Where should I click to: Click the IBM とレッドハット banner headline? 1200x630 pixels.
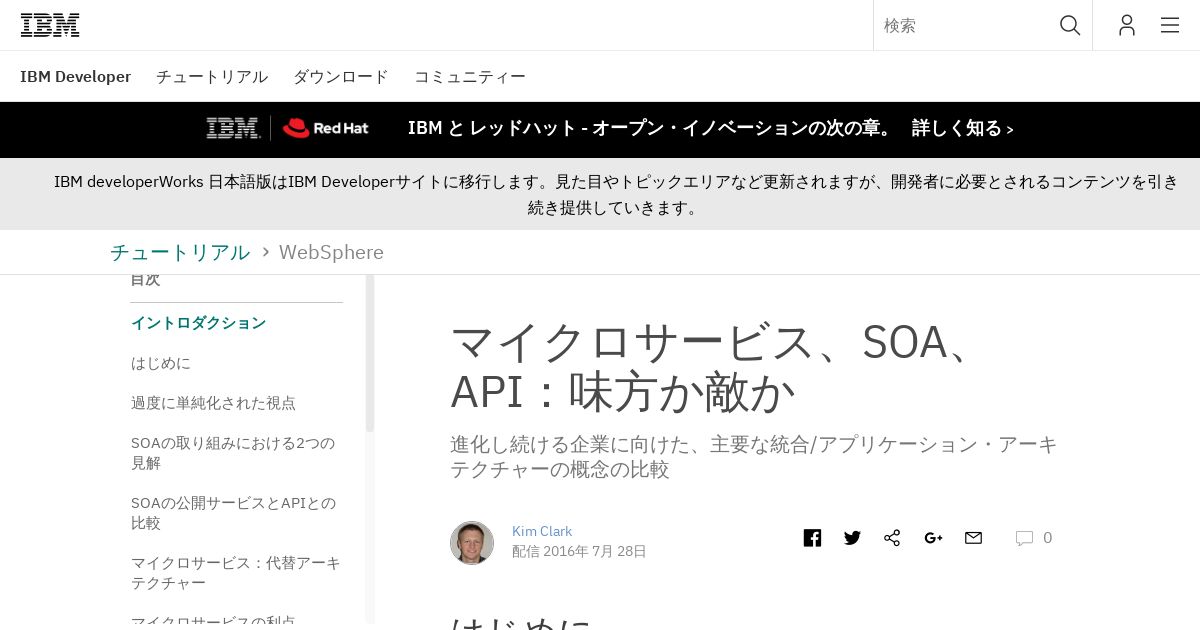[651, 128]
